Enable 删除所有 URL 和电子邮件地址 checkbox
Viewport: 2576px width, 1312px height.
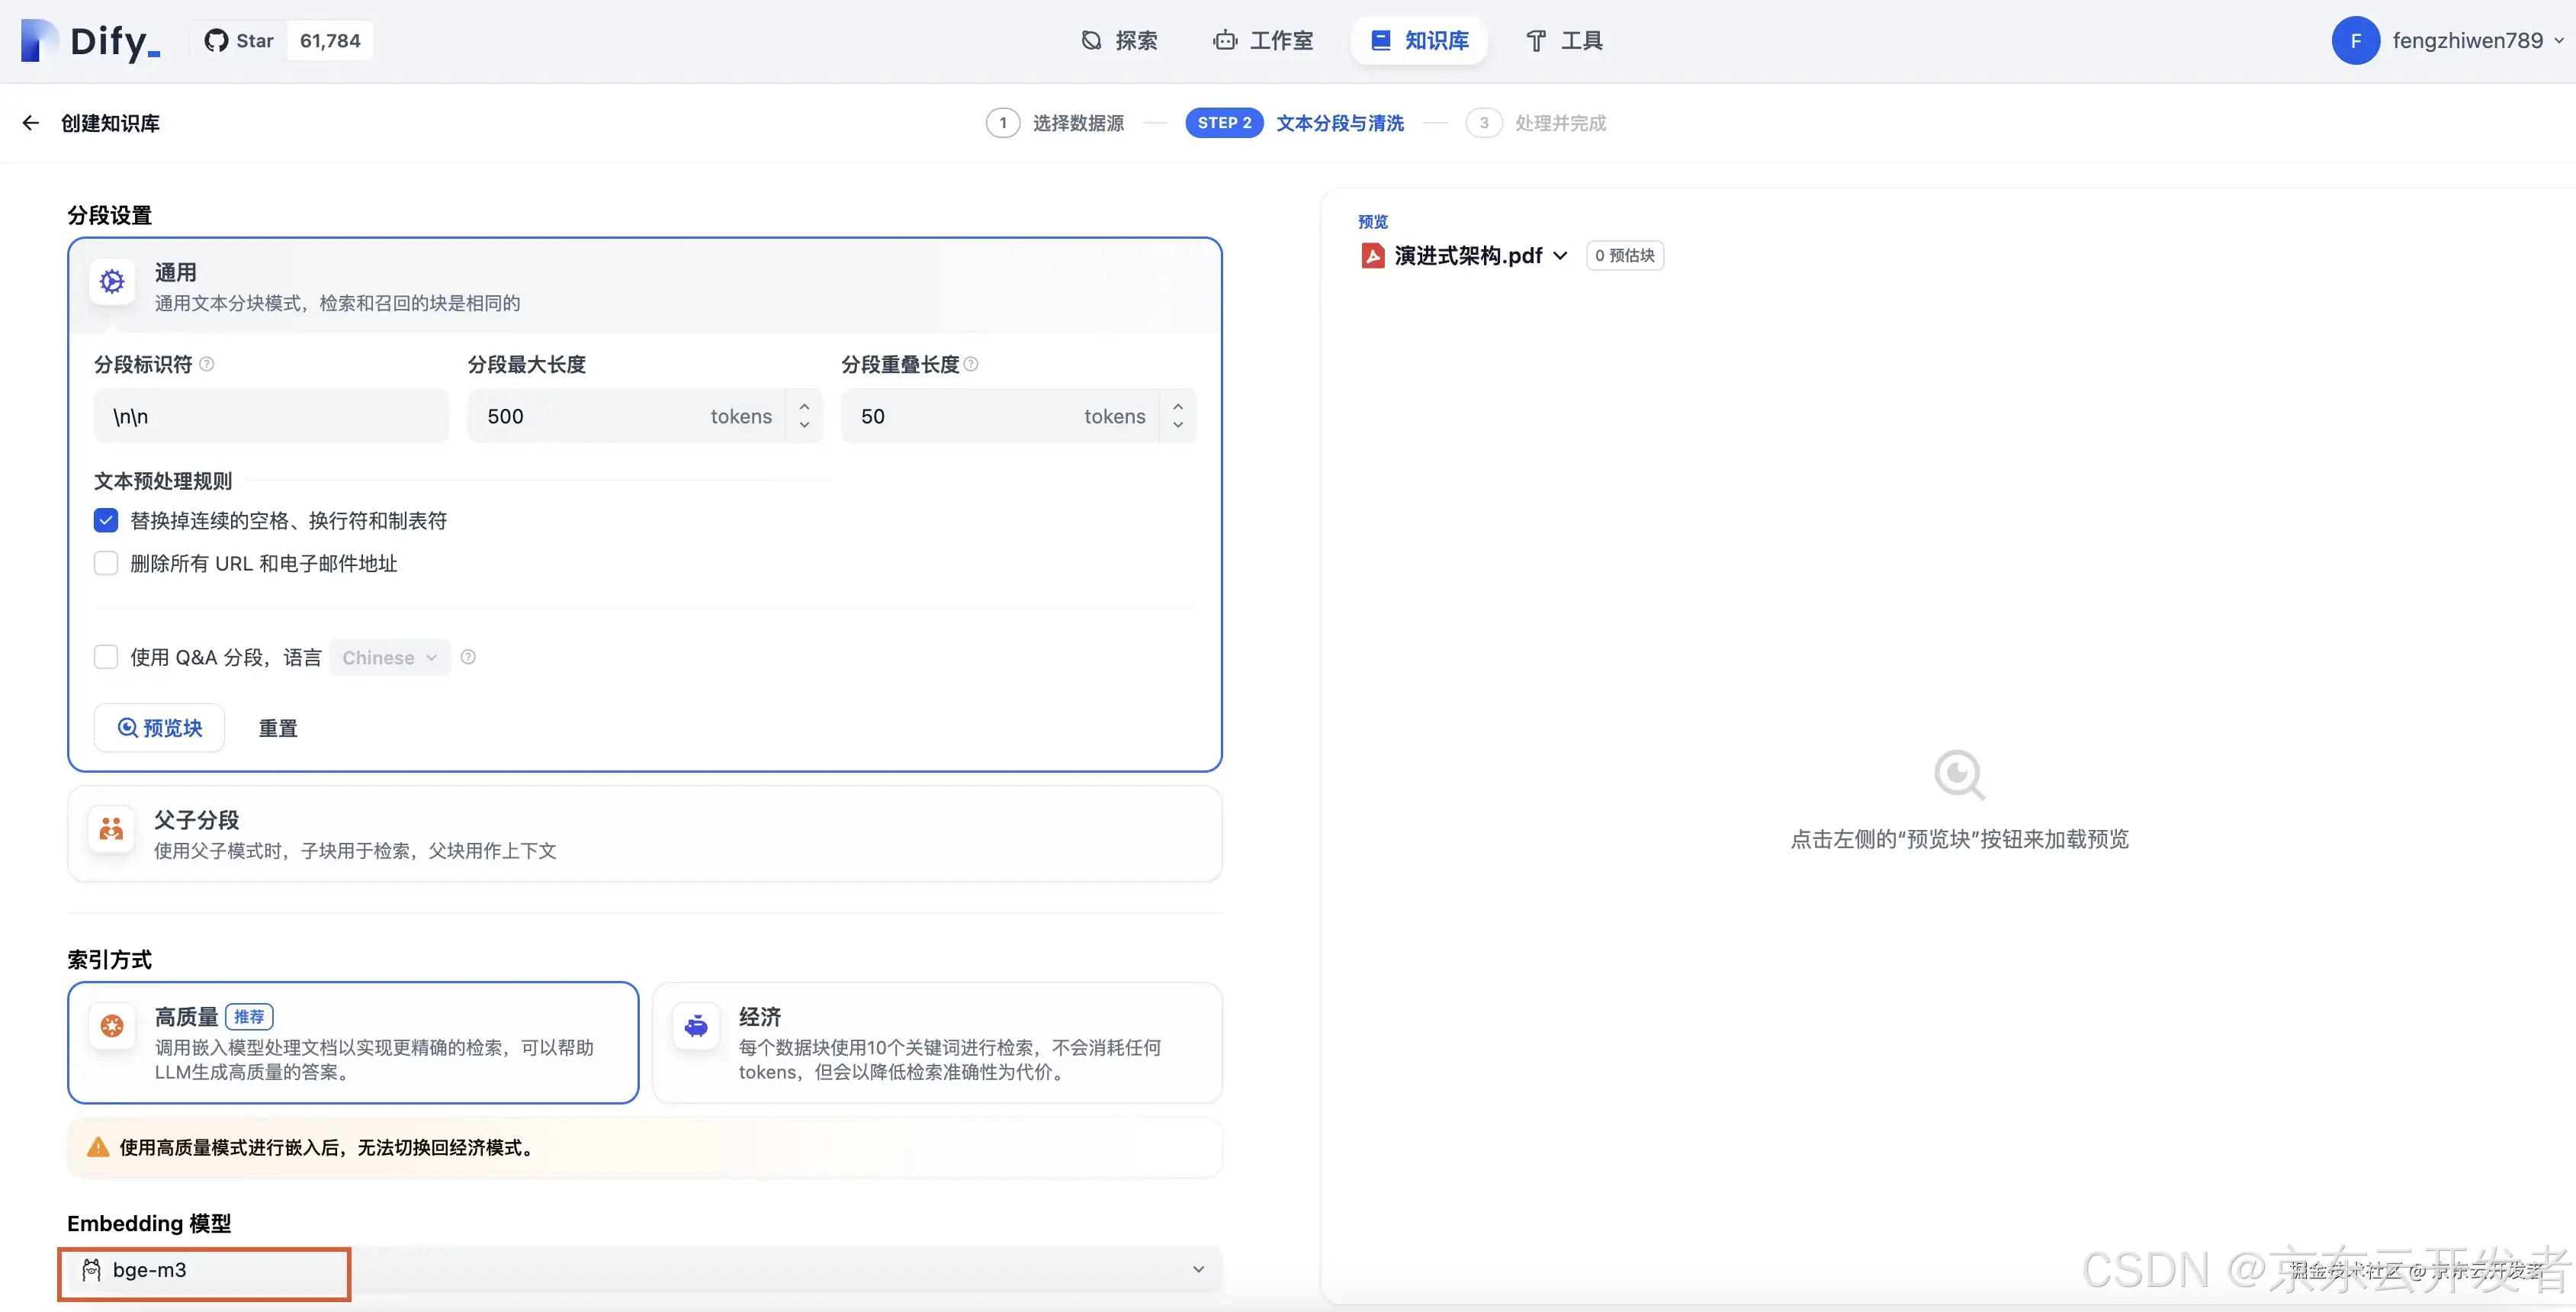tap(106, 563)
